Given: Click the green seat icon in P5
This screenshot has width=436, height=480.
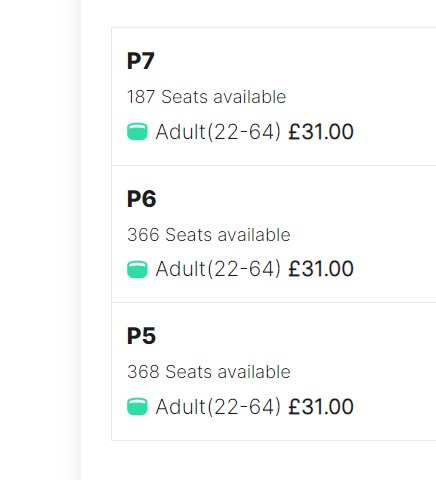Looking at the screenshot, I should click(x=137, y=407).
